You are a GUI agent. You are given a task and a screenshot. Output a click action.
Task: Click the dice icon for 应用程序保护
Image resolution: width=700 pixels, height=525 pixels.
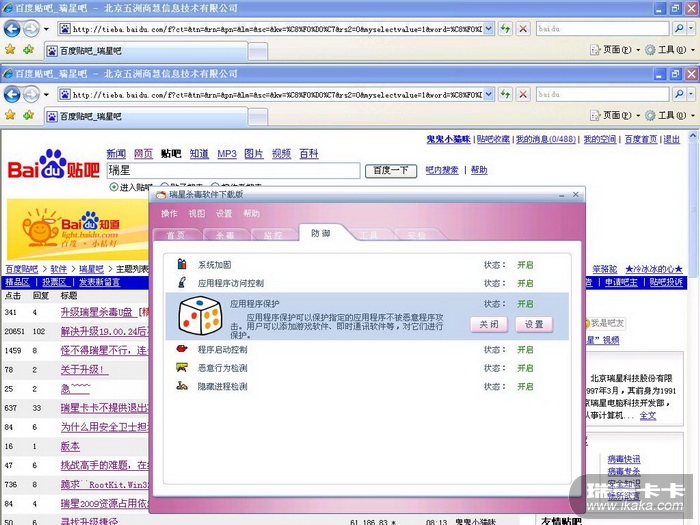[200, 316]
